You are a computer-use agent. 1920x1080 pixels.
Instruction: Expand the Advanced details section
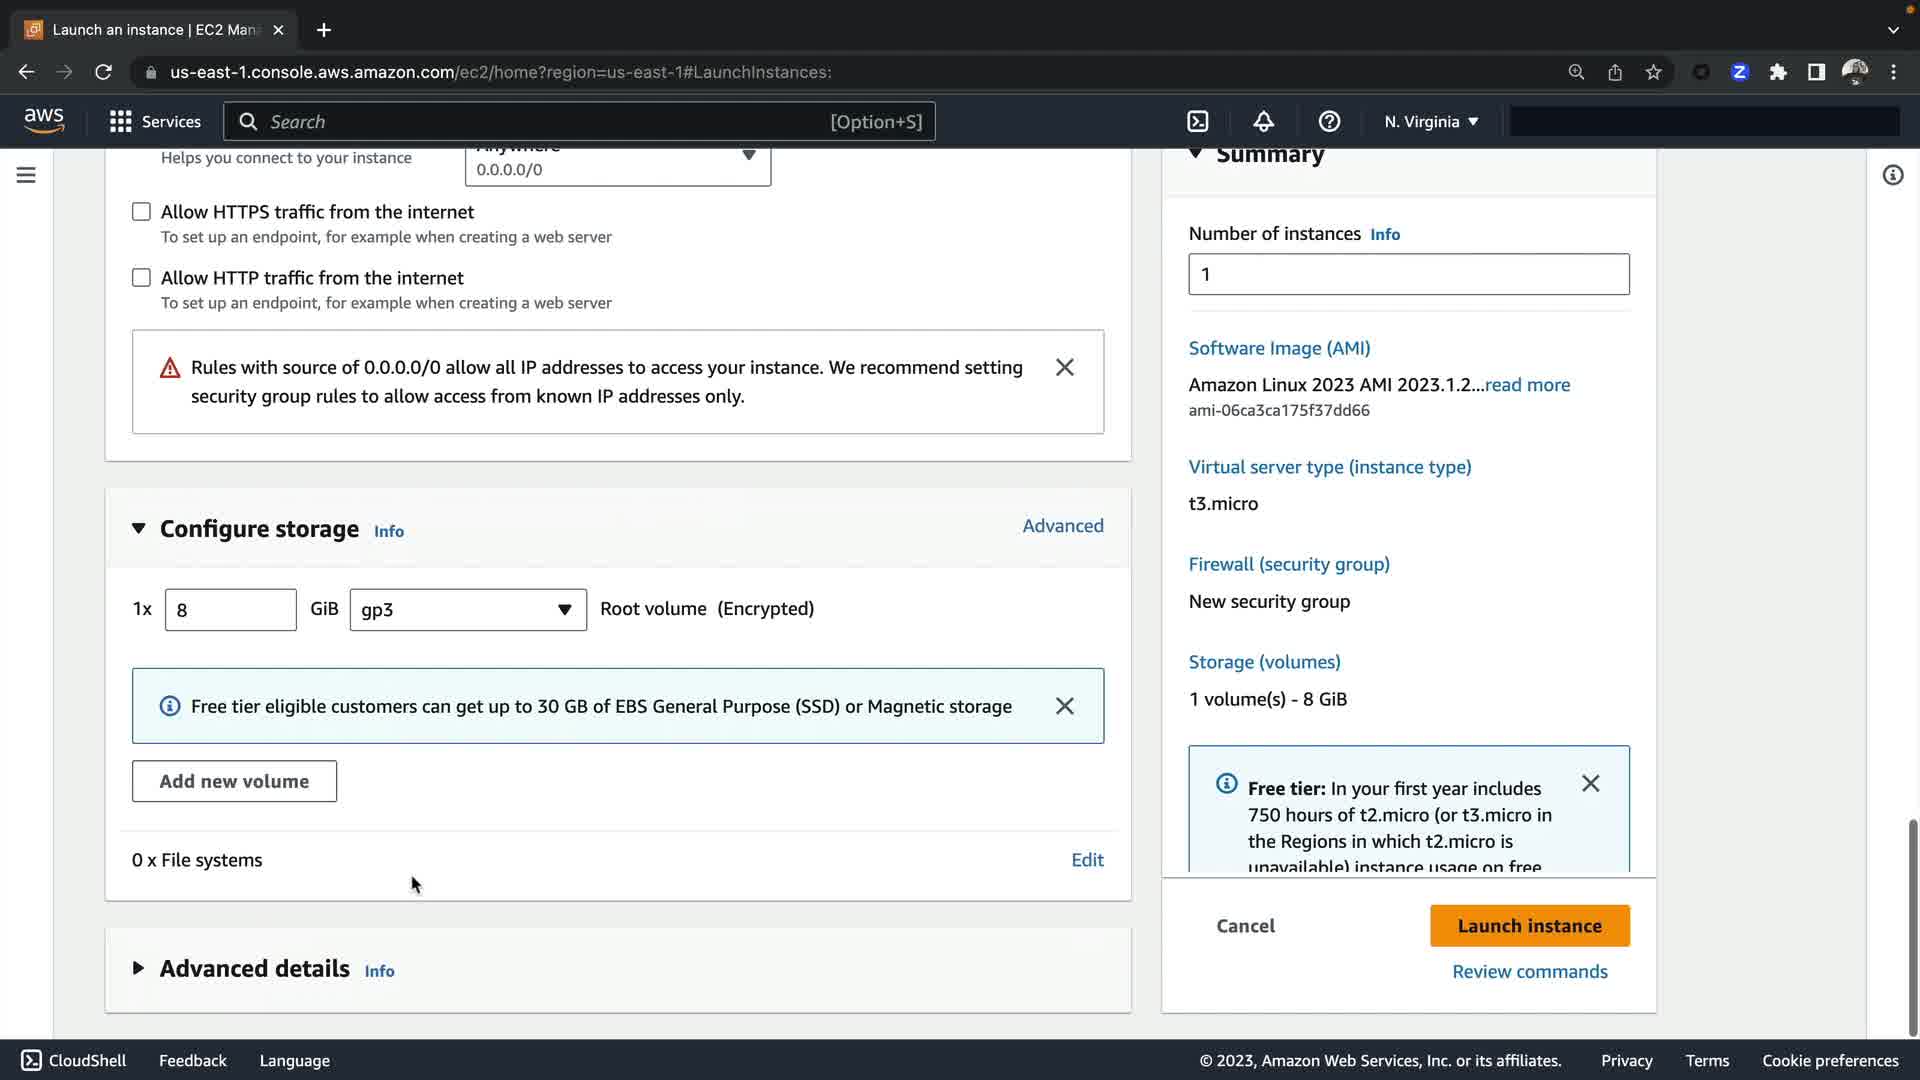139,968
